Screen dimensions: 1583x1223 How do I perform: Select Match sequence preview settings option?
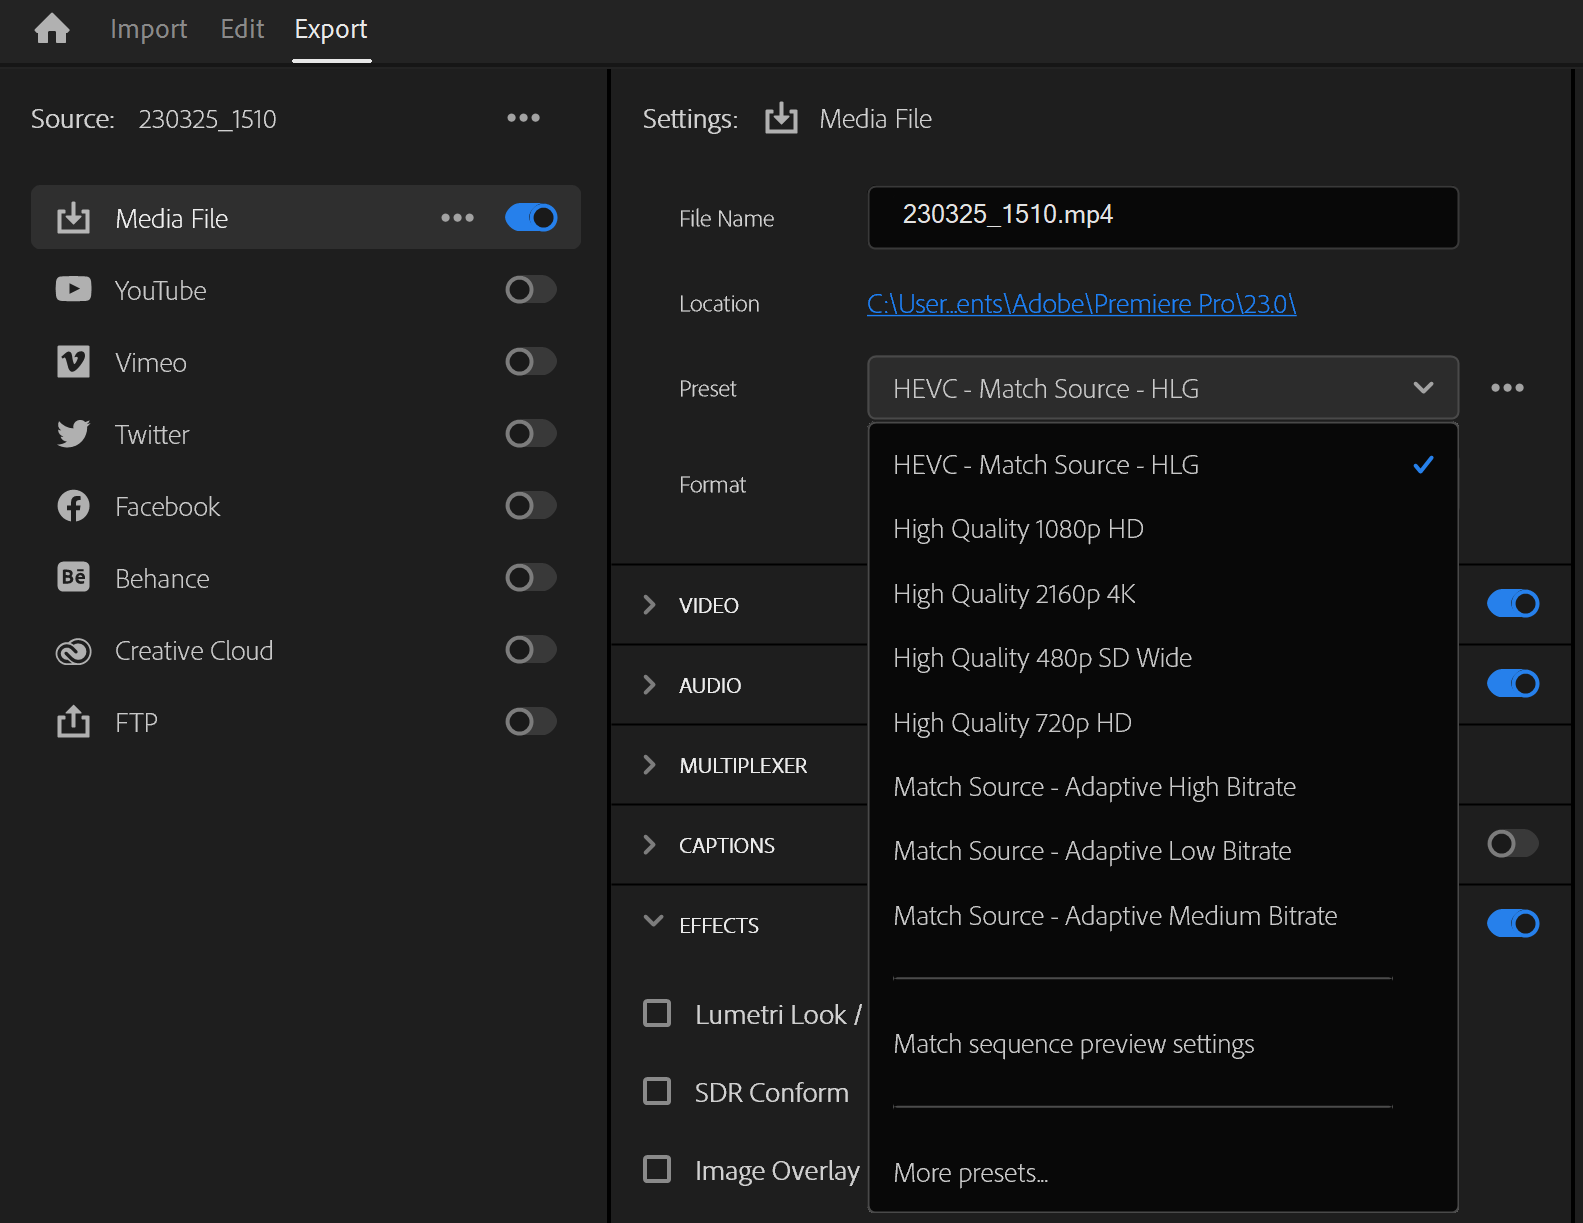1163,1044
